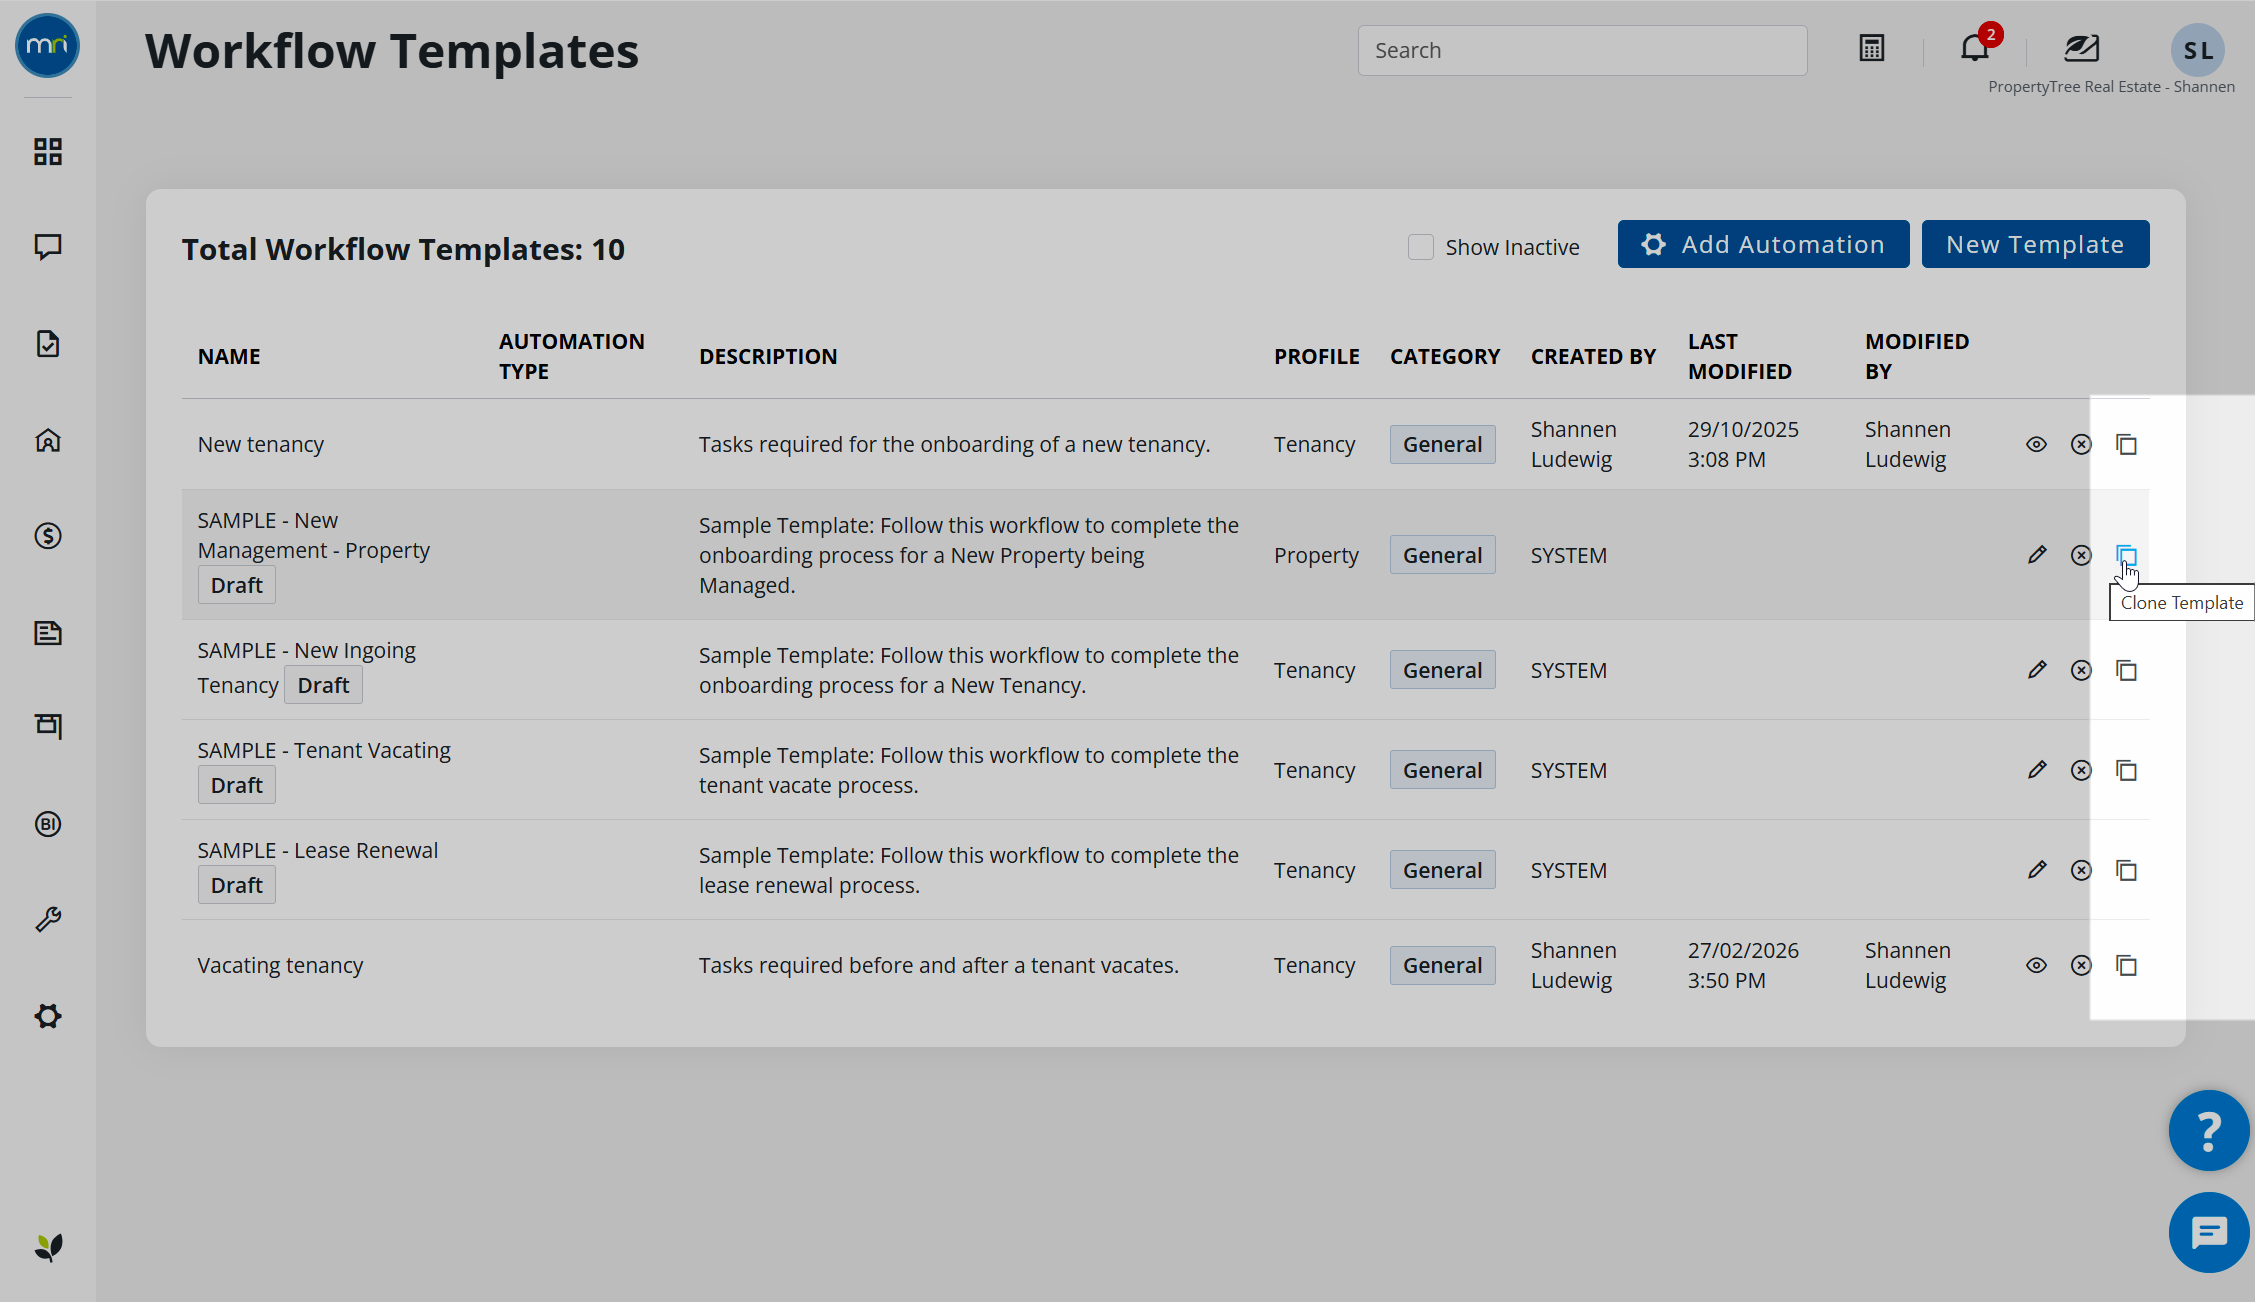This screenshot has width=2255, height=1302.
Task: Open the news document sidebar icon
Action: [48, 632]
